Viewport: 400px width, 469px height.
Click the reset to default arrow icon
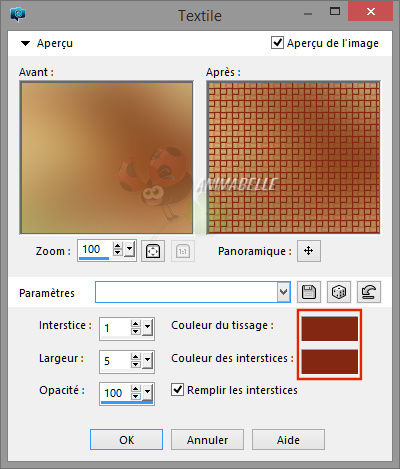click(369, 292)
